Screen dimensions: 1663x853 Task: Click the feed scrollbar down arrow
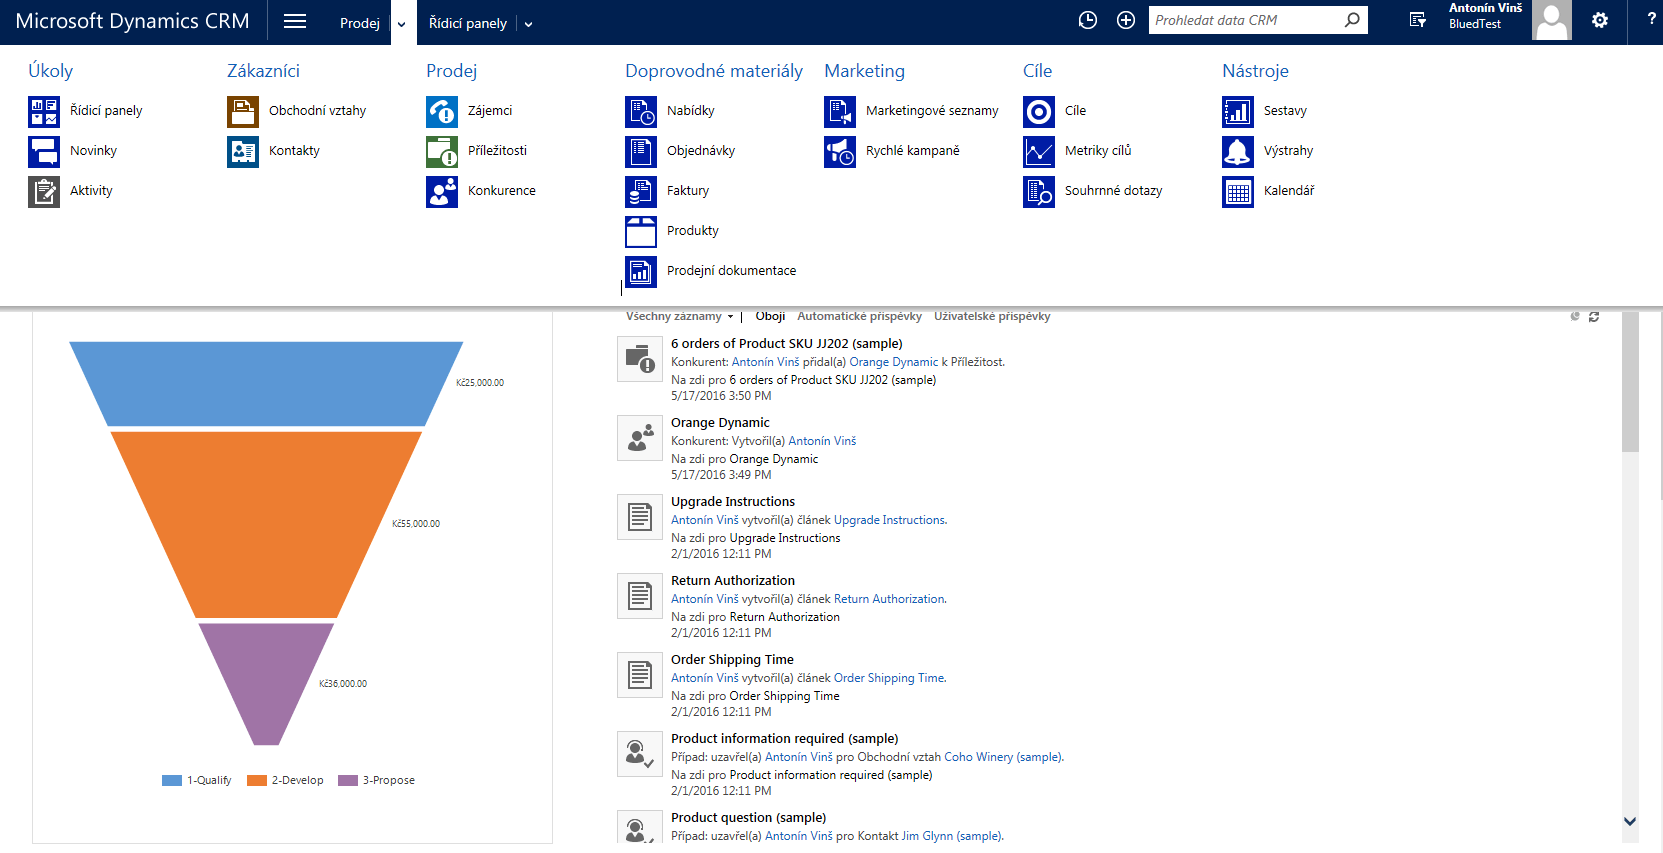tap(1630, 821)
